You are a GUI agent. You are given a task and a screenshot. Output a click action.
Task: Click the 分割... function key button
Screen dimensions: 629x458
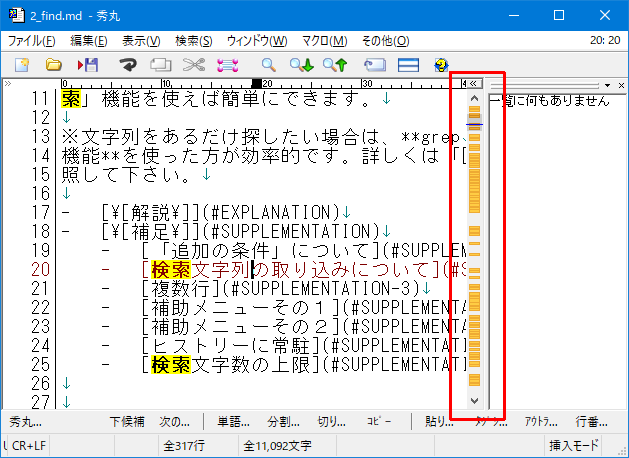284,422
